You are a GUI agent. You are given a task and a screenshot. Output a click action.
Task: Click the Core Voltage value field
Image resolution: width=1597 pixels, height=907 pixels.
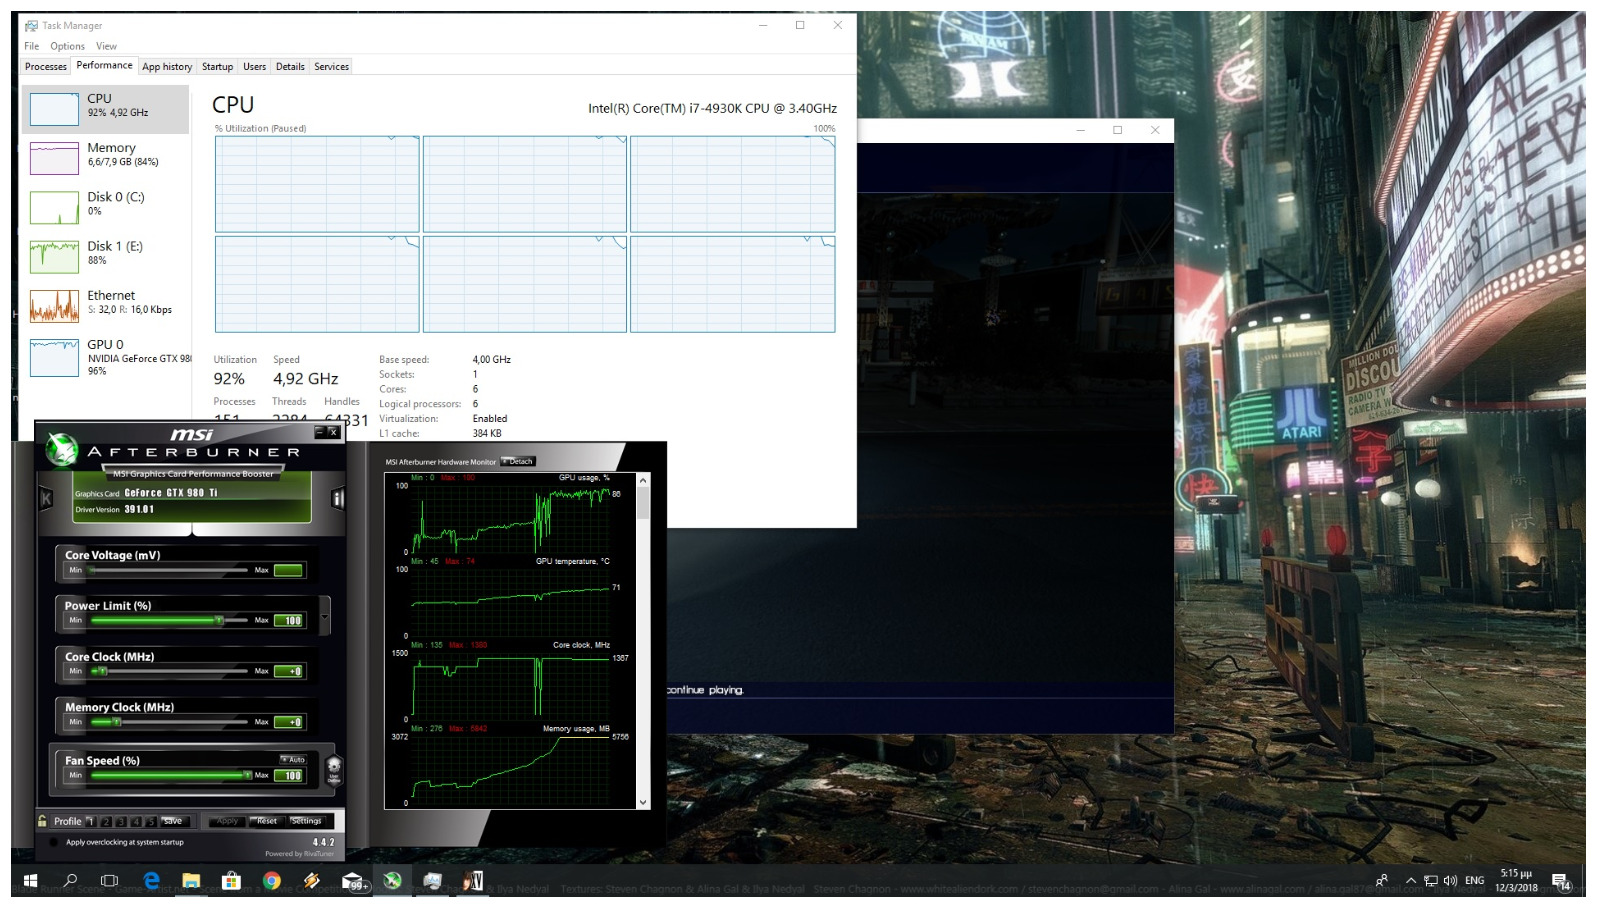pos(288,570)
